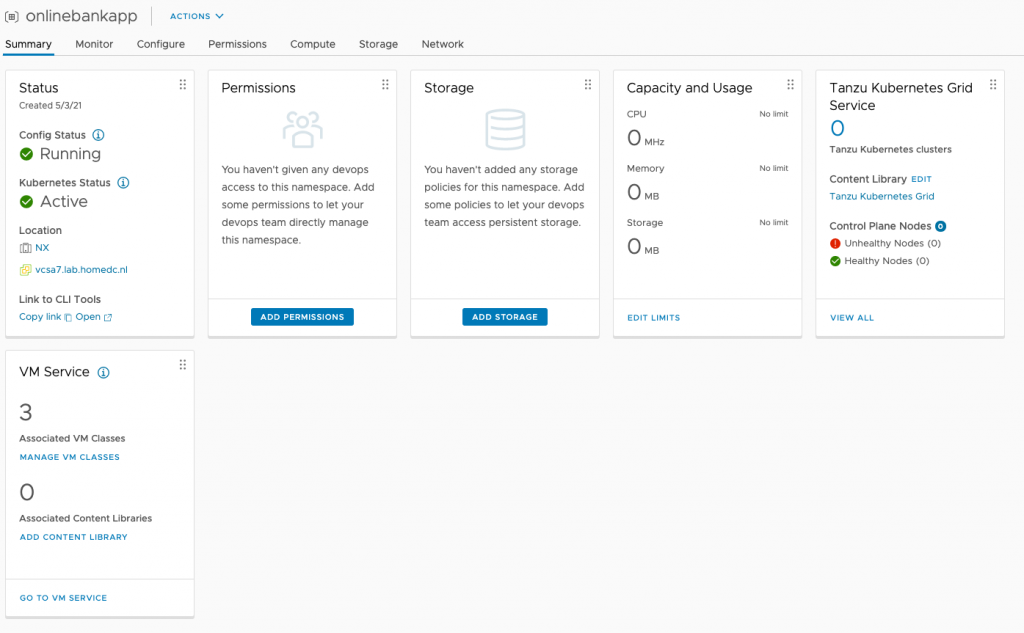Open the Actions dropdown menu

point(196,16)
